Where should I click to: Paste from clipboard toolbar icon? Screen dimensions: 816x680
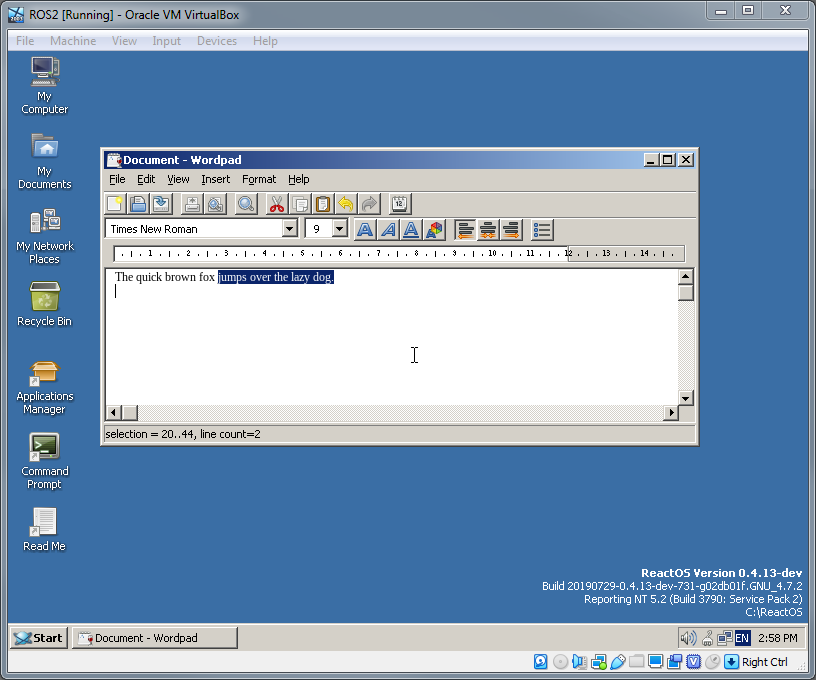(323, 204)
